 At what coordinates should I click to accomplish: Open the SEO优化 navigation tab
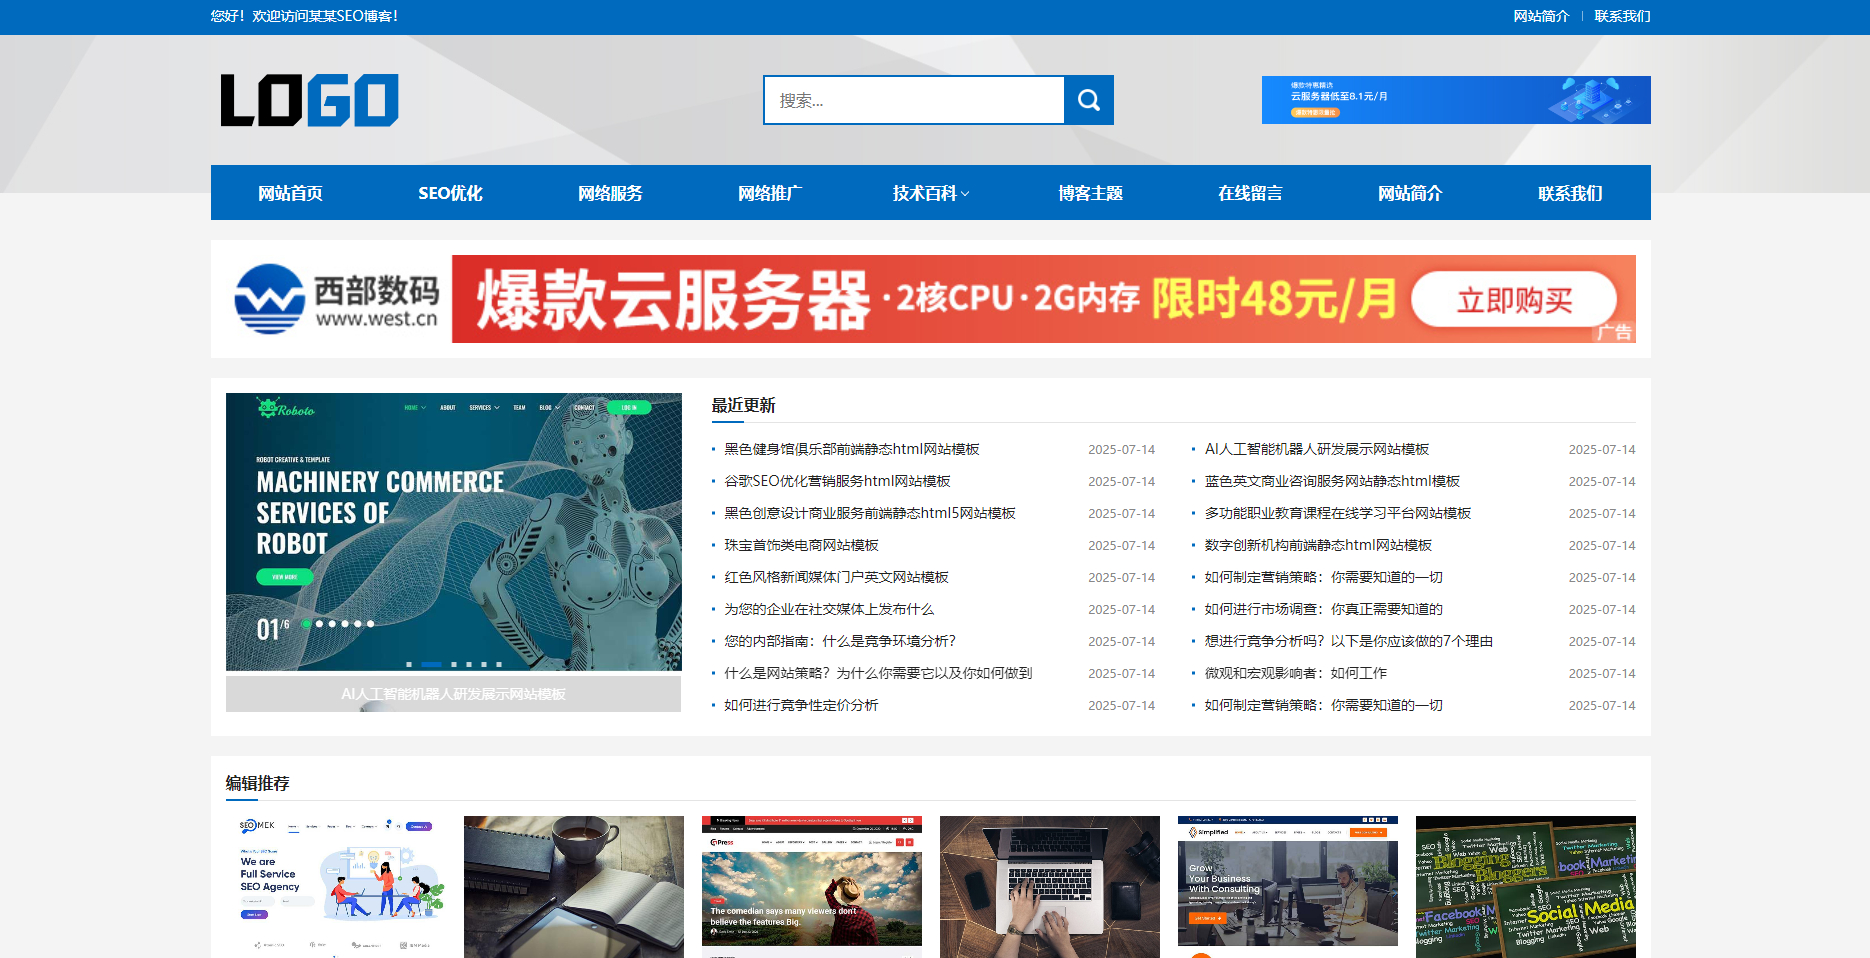(450, 193)
